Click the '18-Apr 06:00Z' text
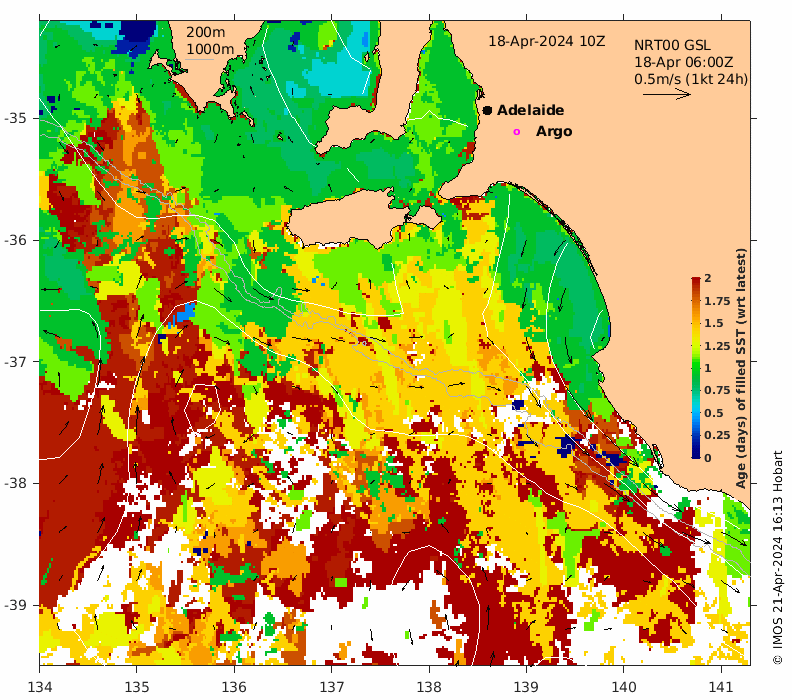Viewport: 792px width, 700px height. click(x=683, y=62)
